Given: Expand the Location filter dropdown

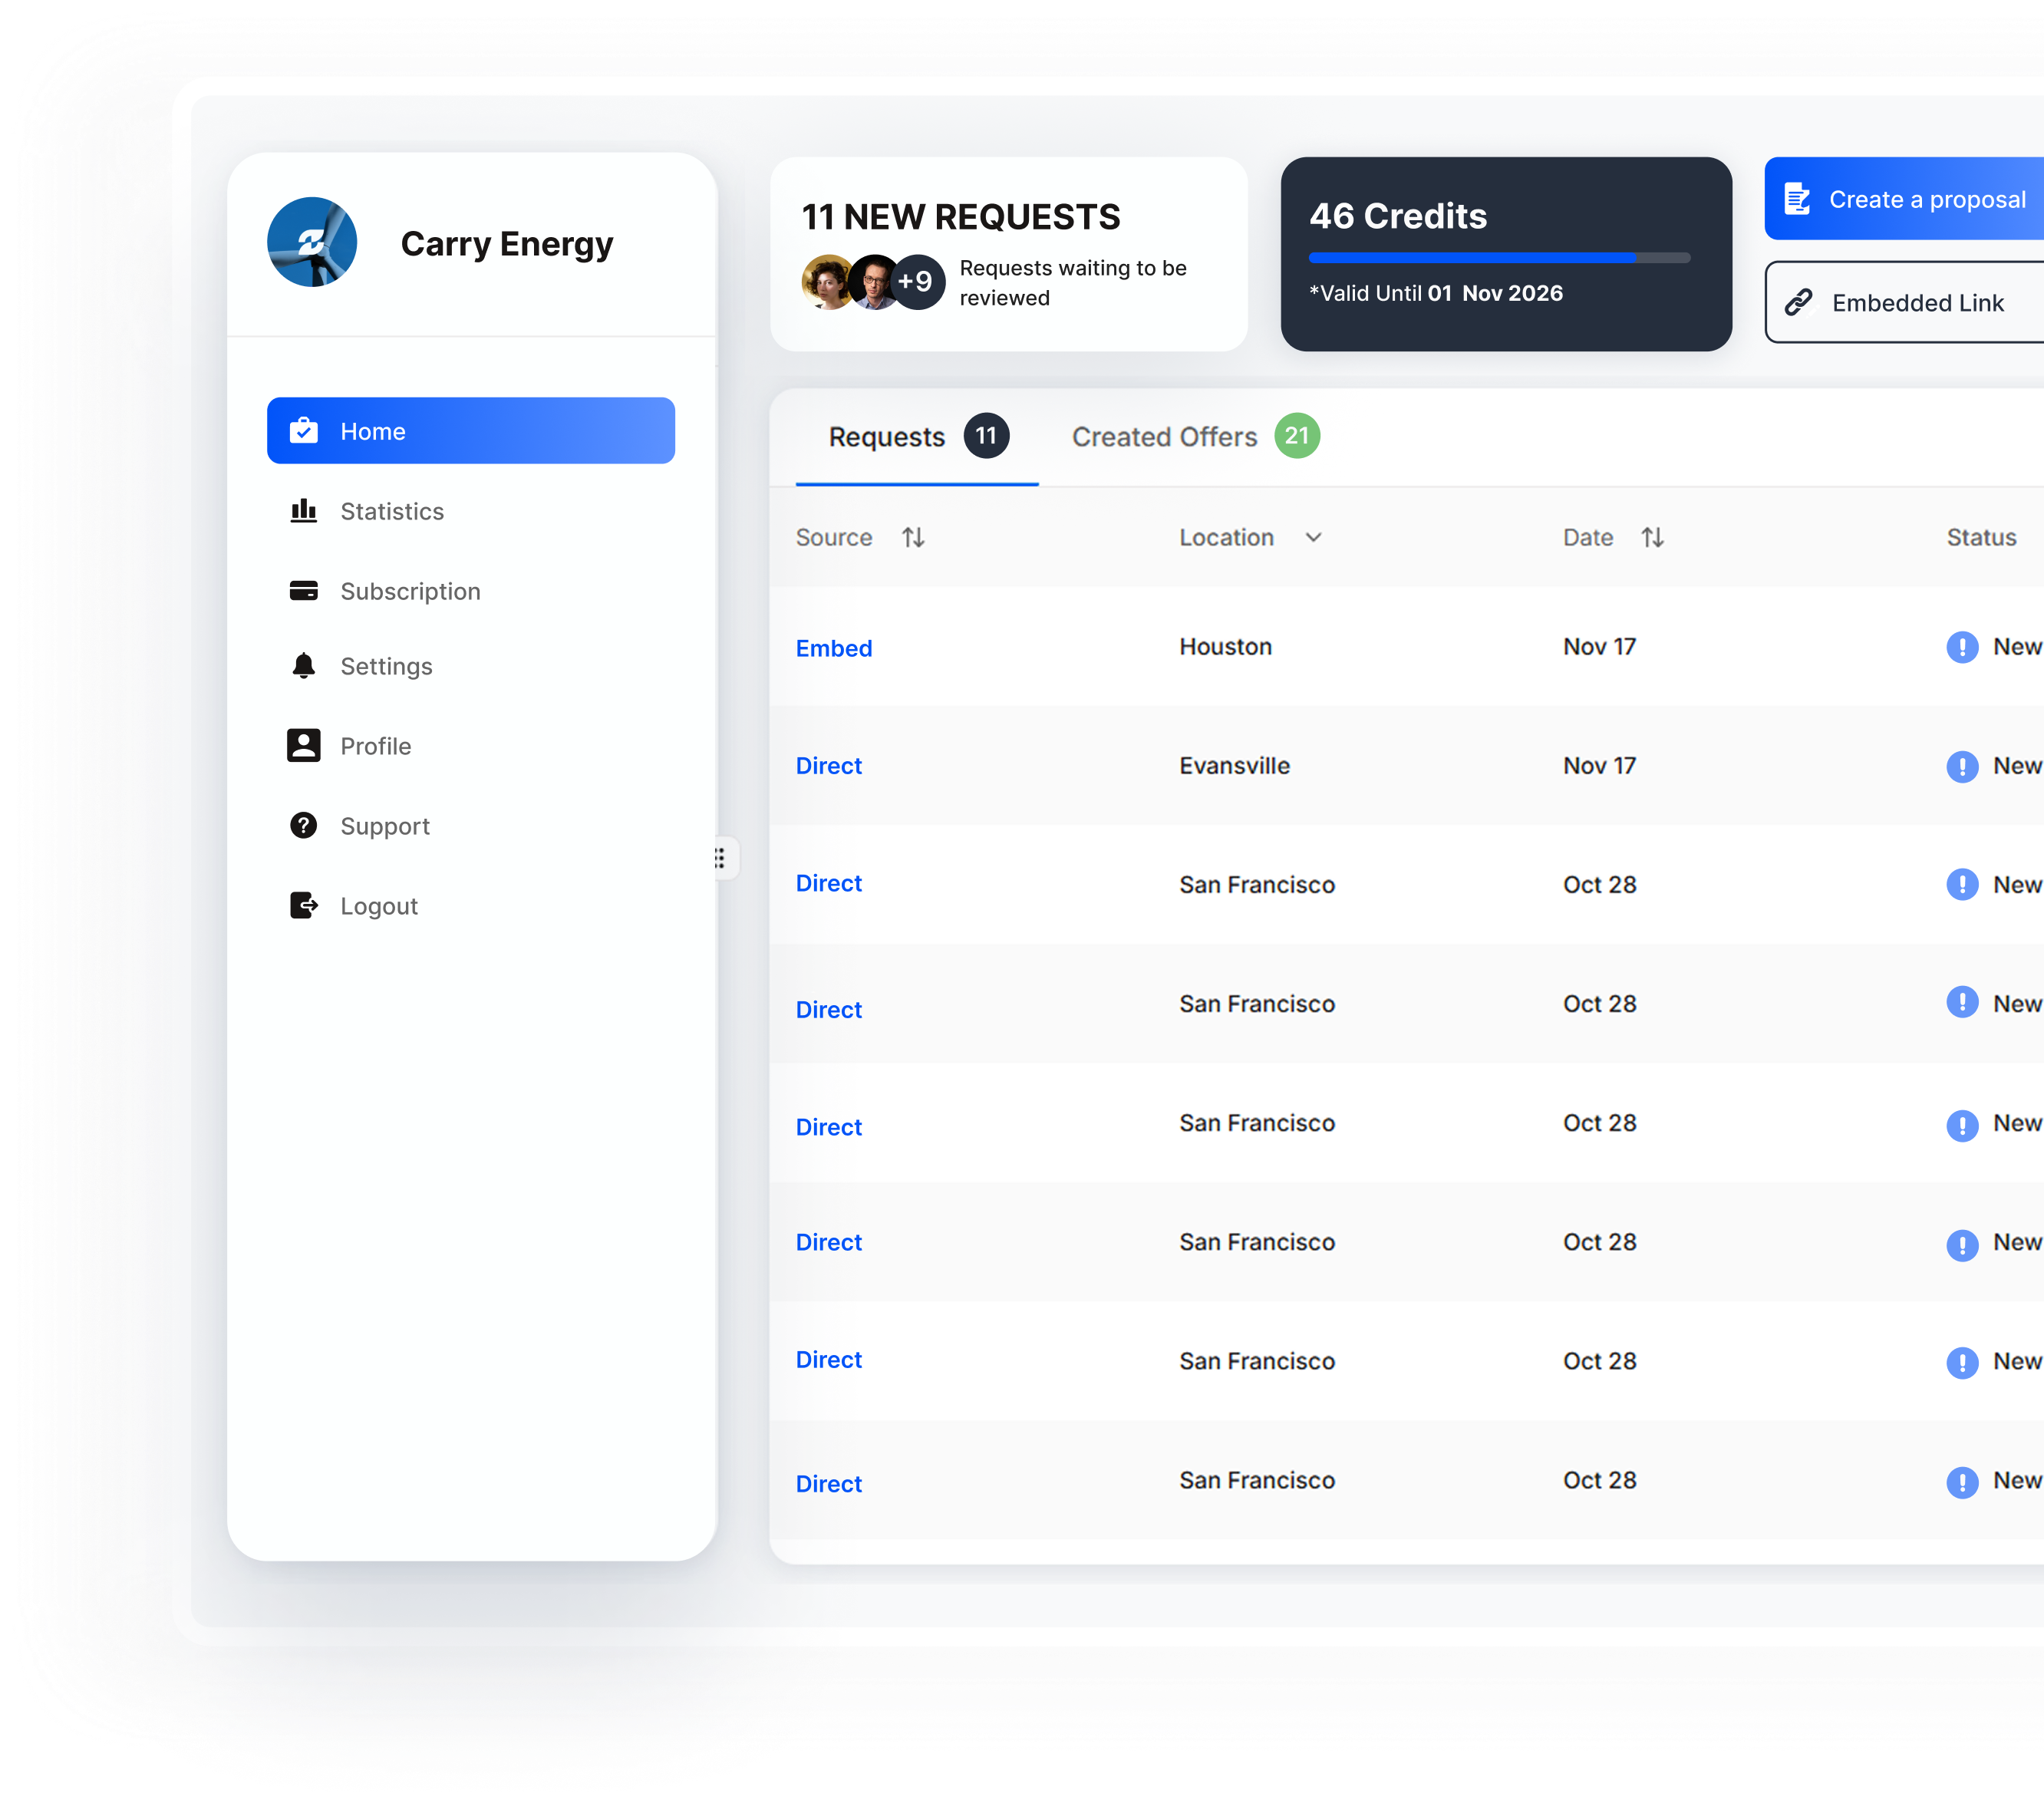Looking at the screenshot, I should coord(1314,538).
